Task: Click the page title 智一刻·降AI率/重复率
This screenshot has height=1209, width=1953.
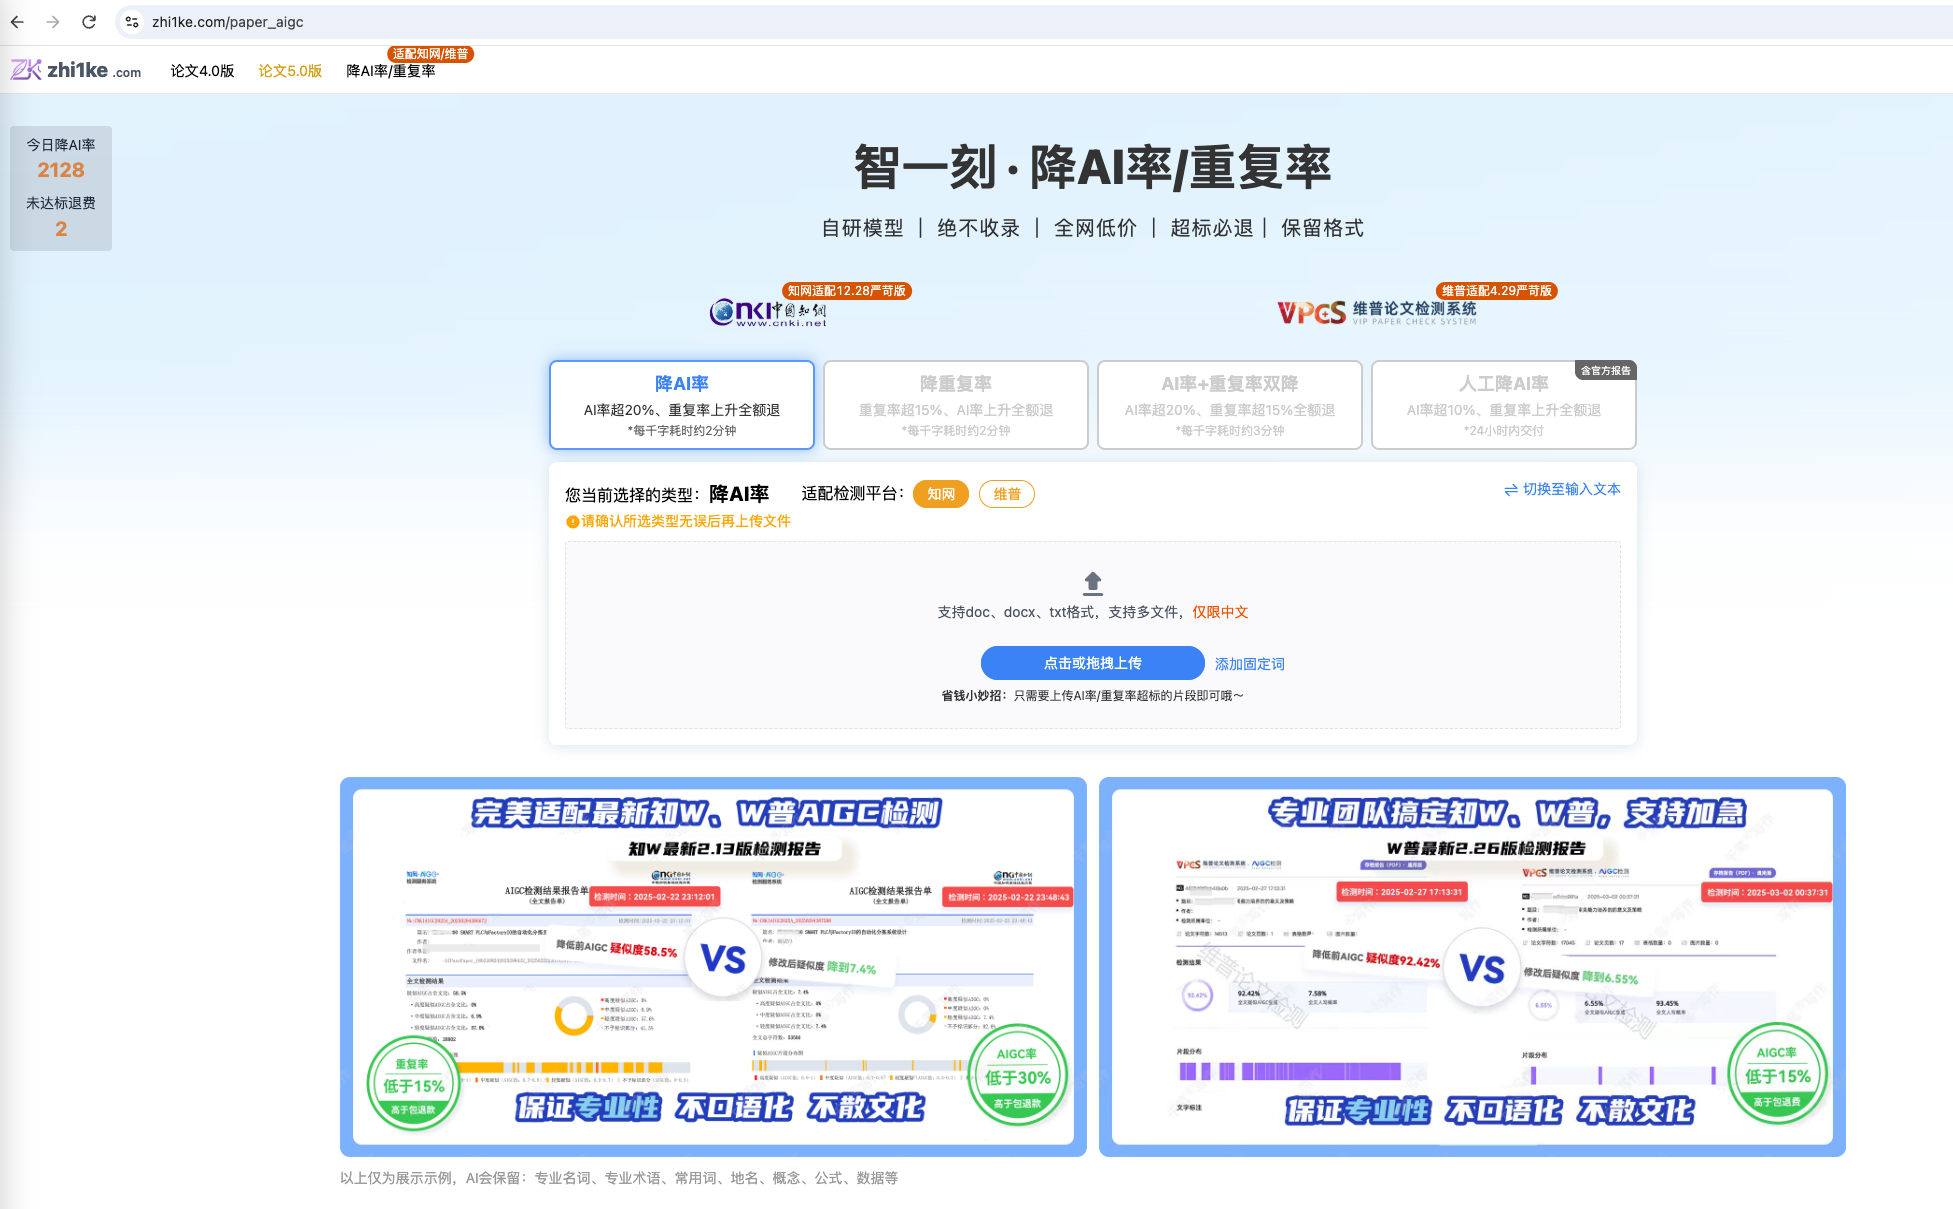Action: click(x=1093, y=167)
